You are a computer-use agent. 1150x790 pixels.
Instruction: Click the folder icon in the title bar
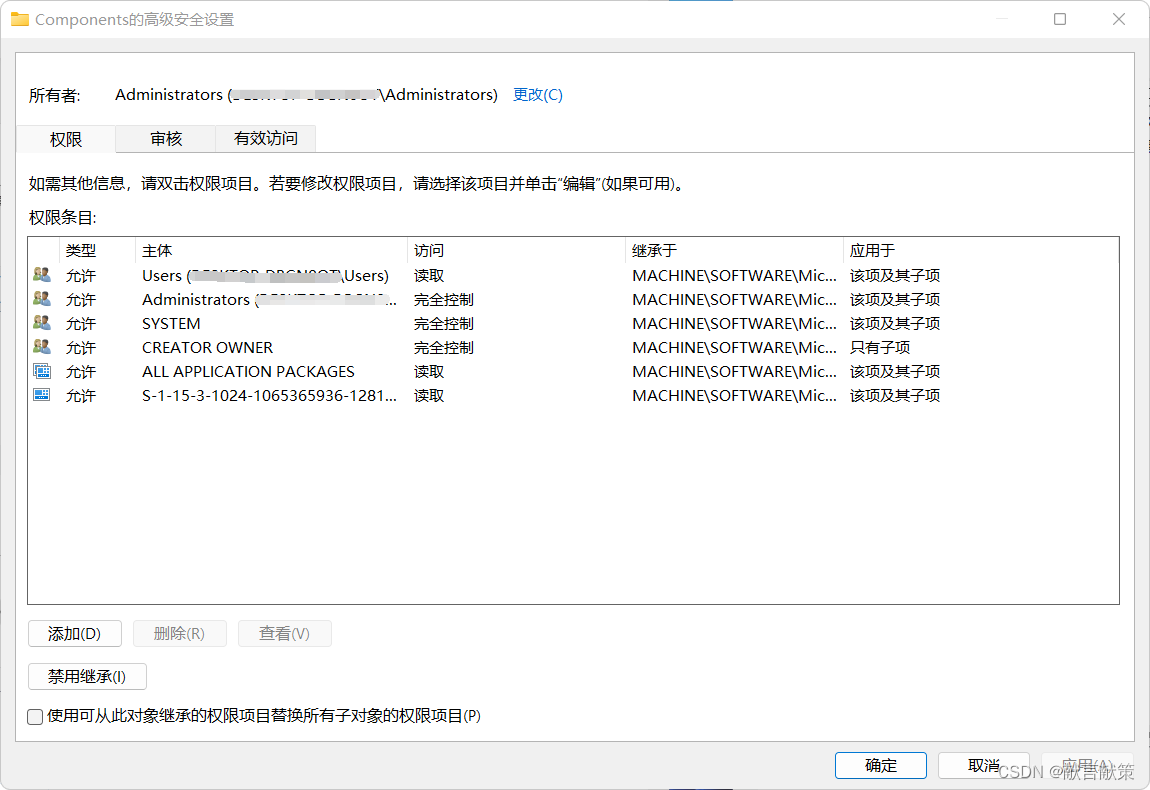pyautogui.click(x=20, y=18)
